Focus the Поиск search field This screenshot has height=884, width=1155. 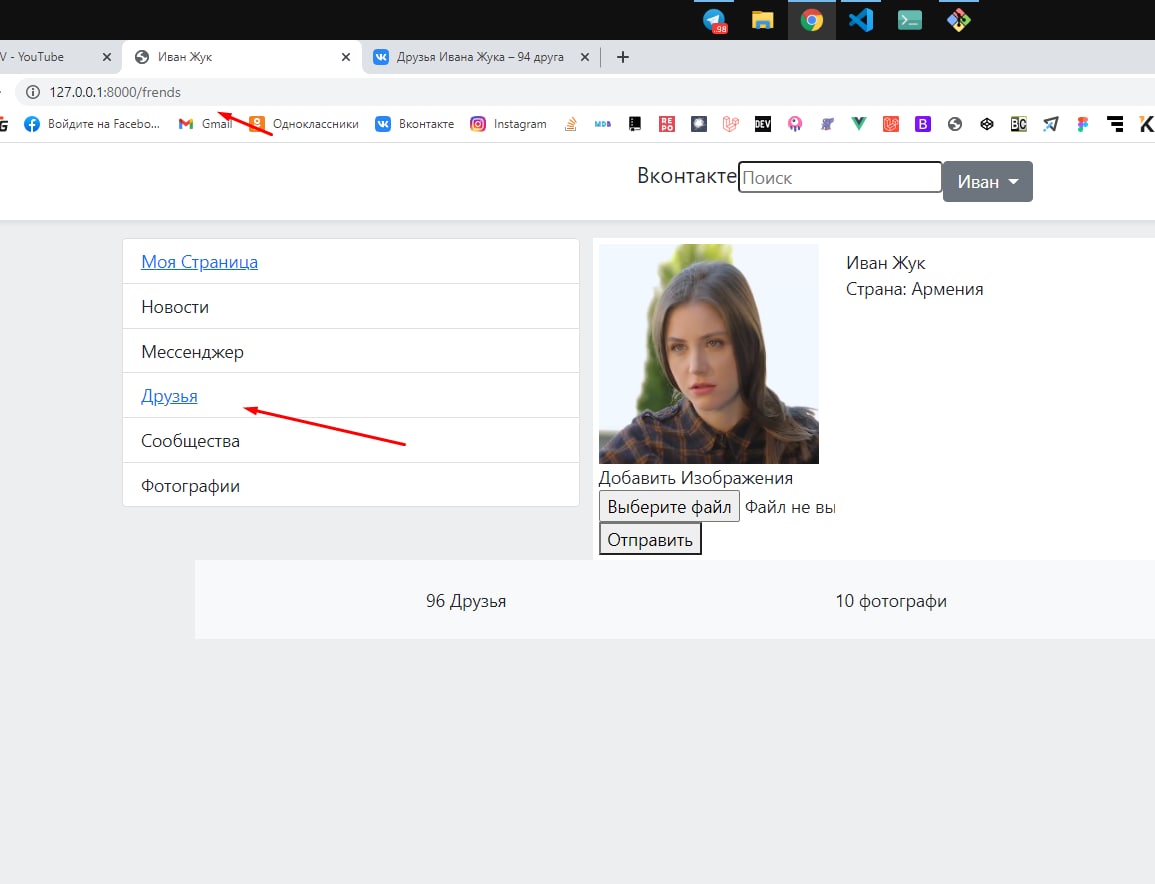(840, 177)
